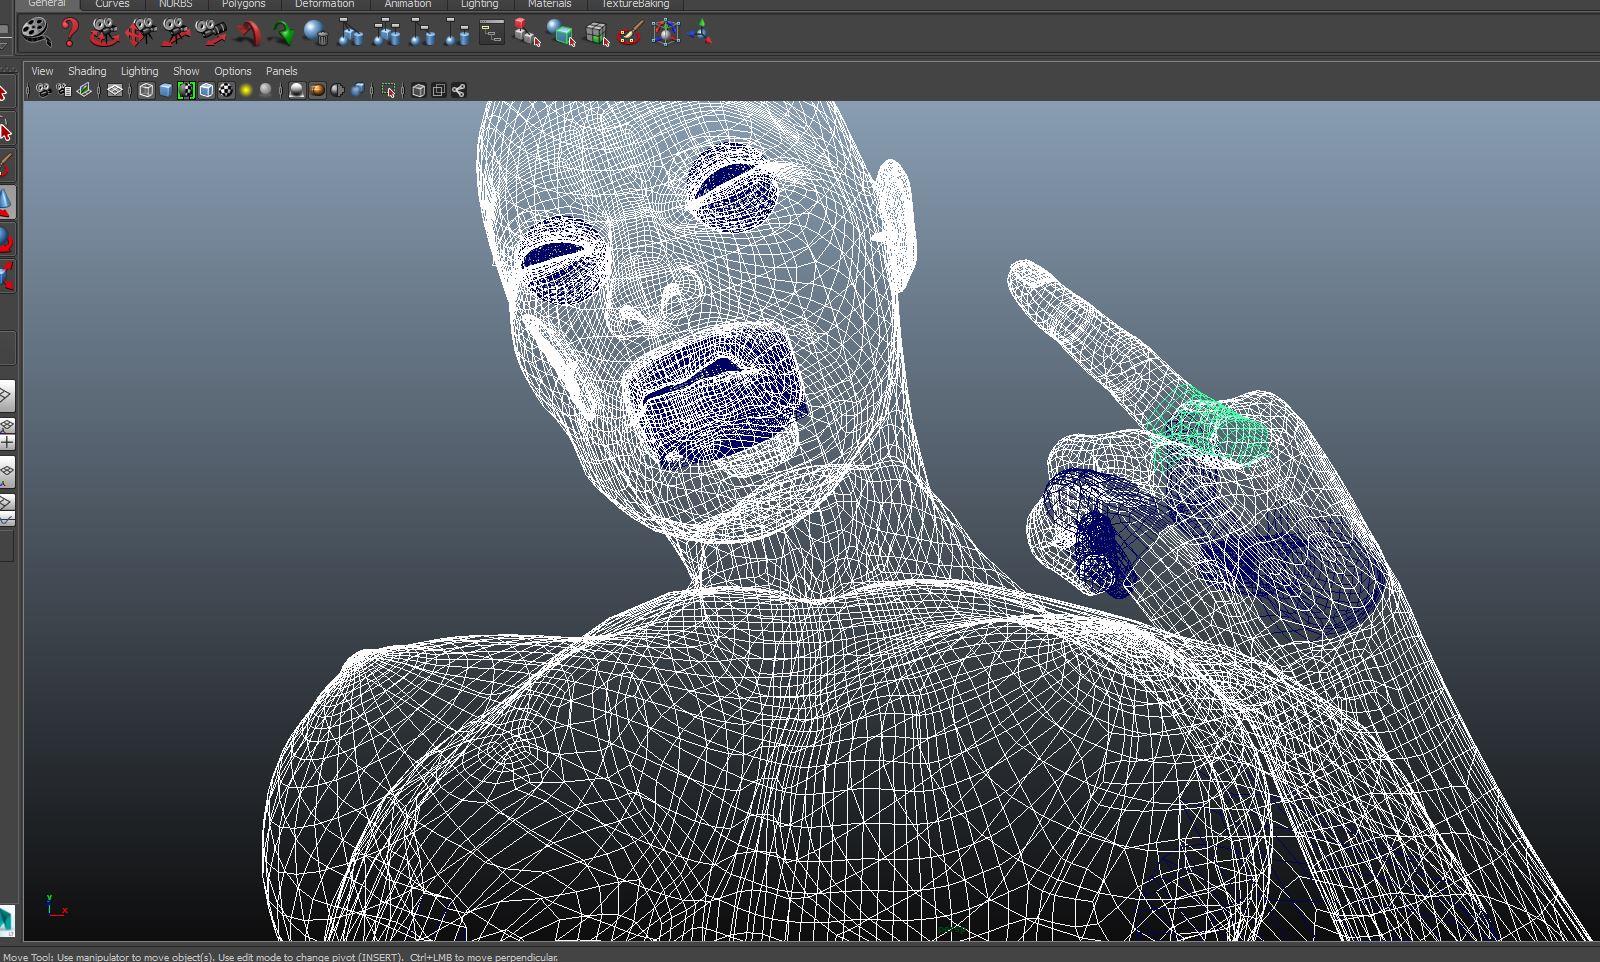This screenshot has width=1600, height=962.
Task: Open the Lighting panel menu
Action: click(x=139, y=71)
